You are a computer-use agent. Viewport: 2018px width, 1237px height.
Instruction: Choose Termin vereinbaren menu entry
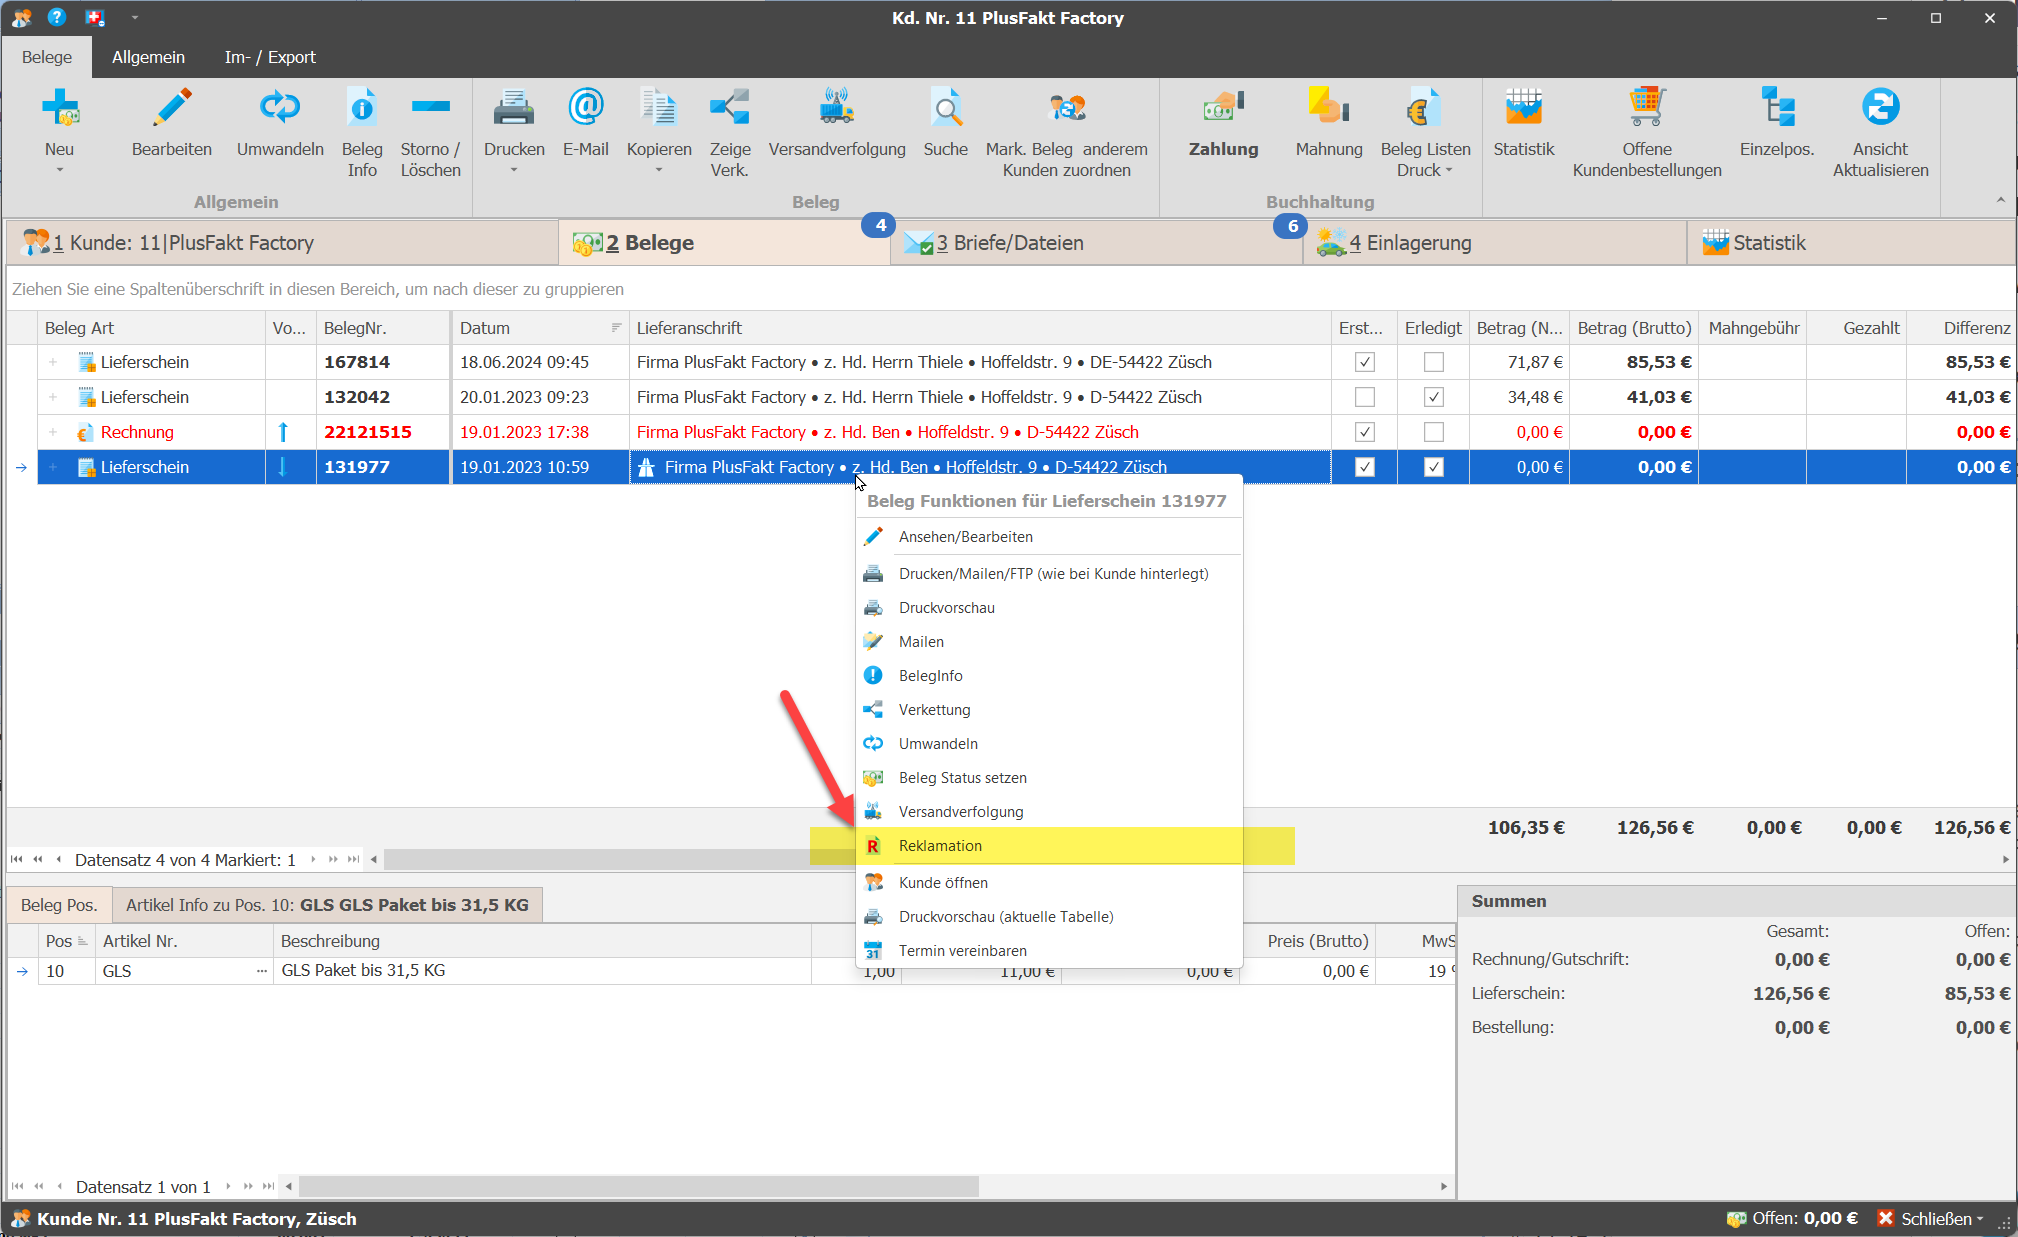click(x=1049, y=951)
